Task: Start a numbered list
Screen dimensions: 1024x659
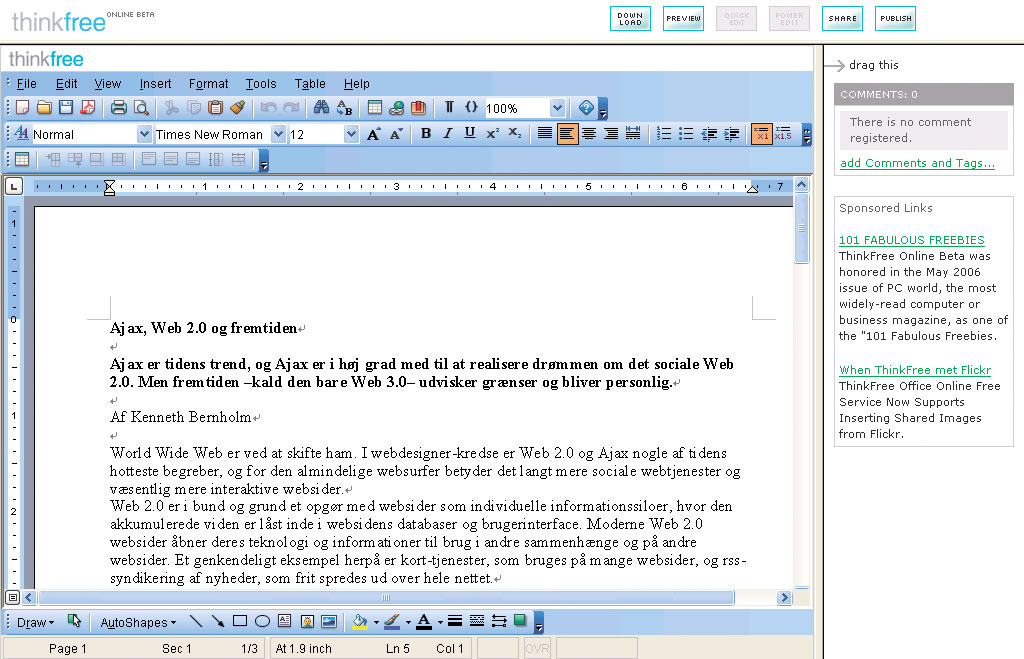Action: pyautogui.click(x=664, y=134)
